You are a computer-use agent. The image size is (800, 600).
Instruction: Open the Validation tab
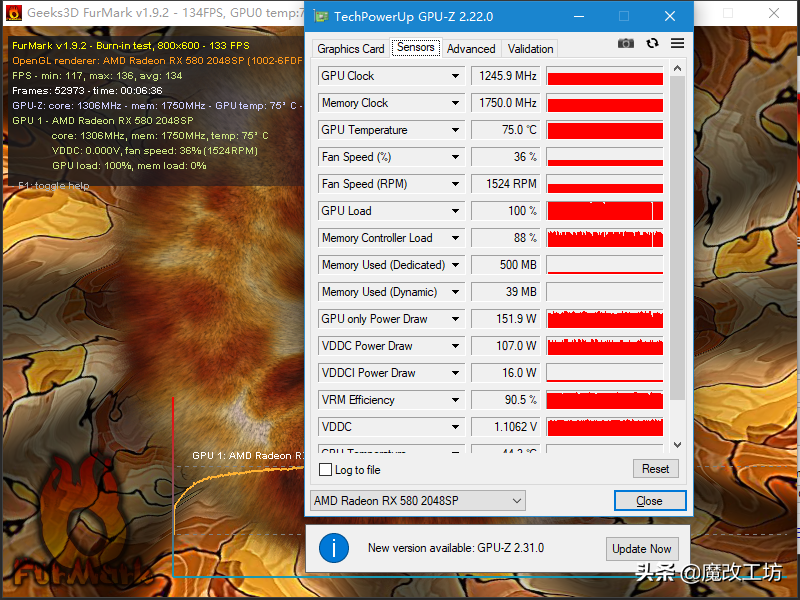[530, 49]
